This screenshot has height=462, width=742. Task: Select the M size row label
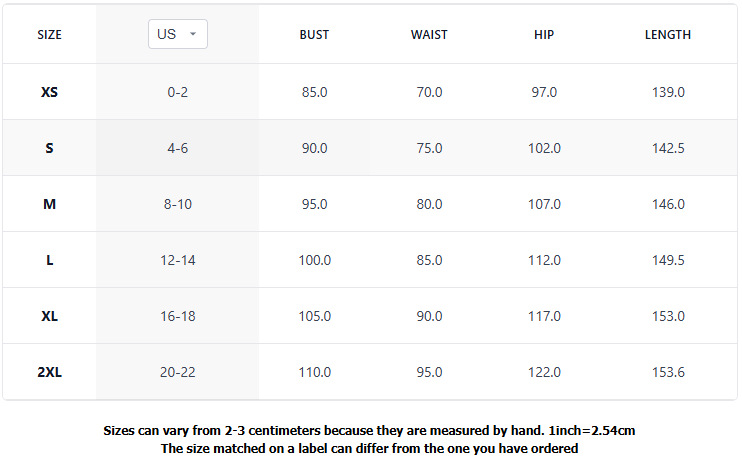coord(49,204)
